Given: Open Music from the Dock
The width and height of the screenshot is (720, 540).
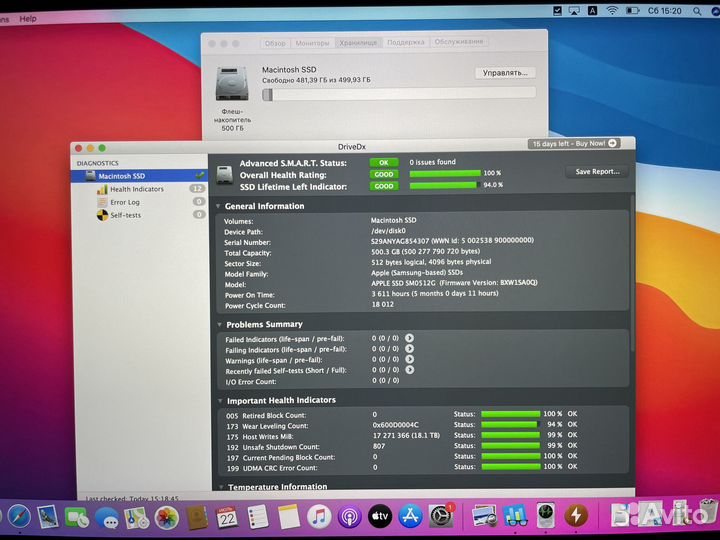Looking at the screenshot, I should click(319, 517).
